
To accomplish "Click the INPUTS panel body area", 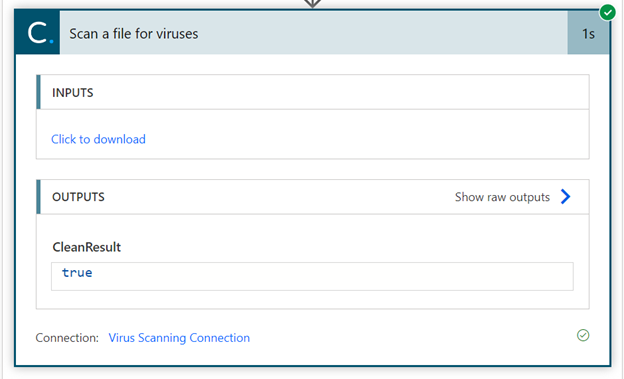I will point(313,134).
